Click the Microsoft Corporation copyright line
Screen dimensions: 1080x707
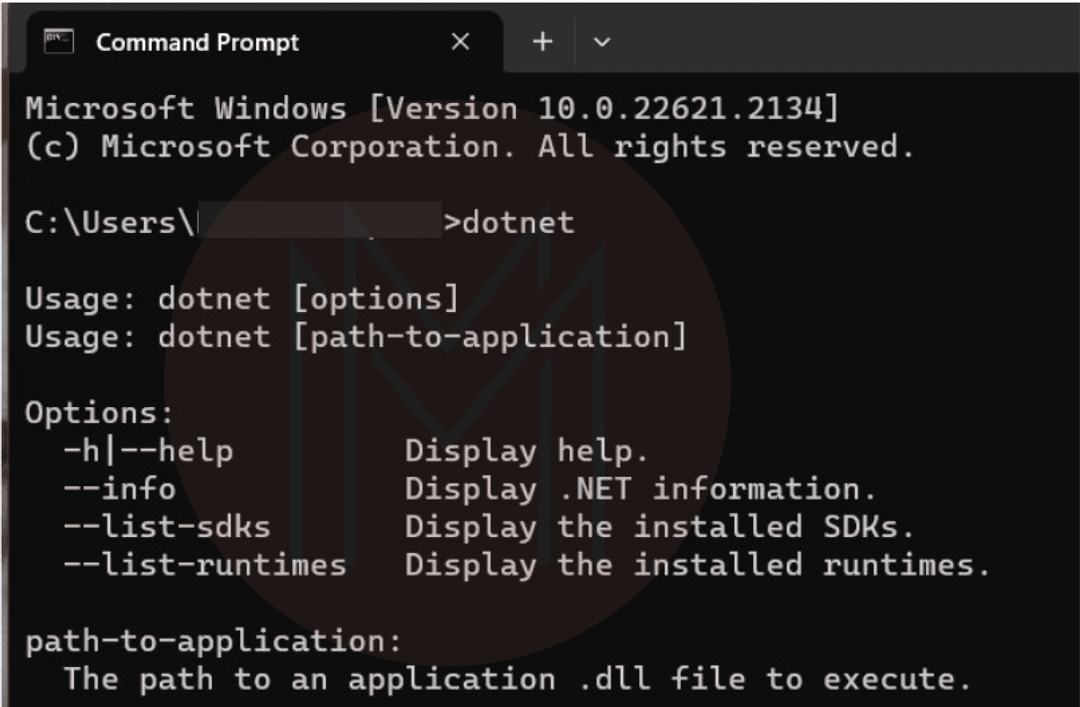pyautogui.click(x=469, y=147)
